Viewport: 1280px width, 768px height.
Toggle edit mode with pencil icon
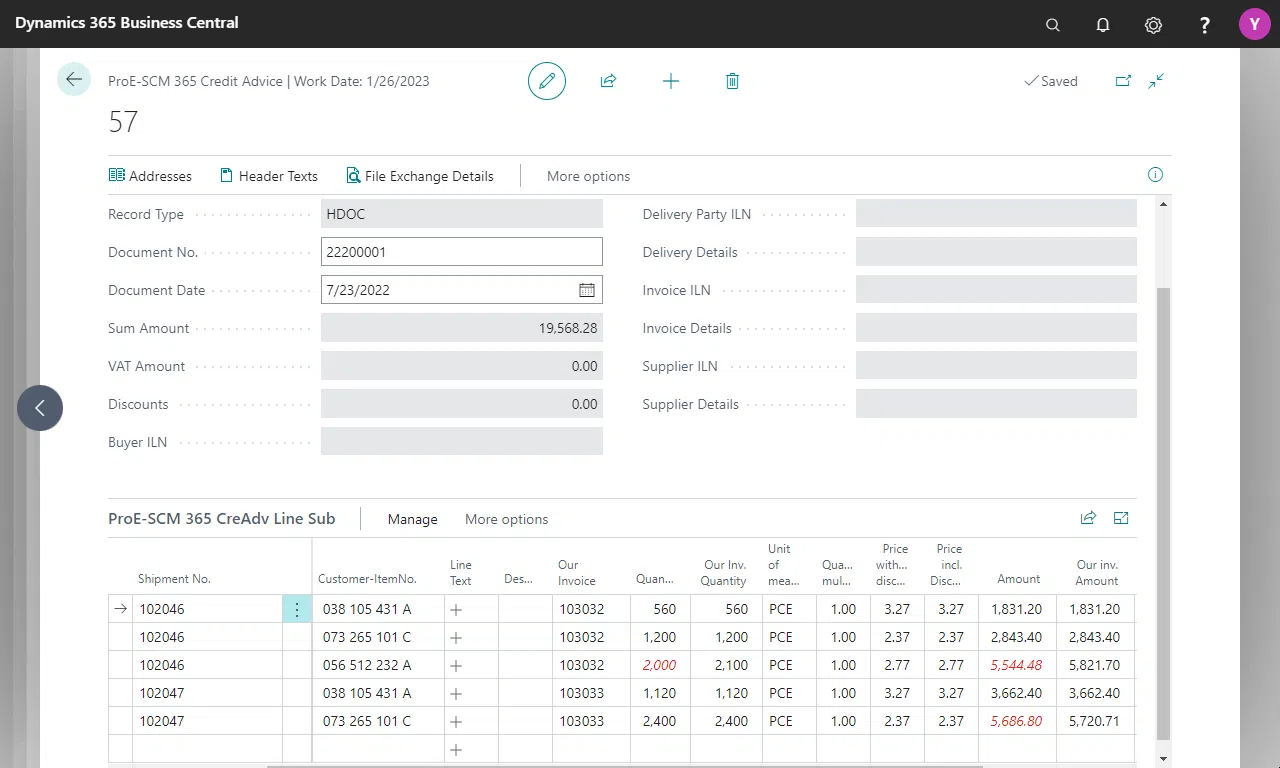point(547,81)
